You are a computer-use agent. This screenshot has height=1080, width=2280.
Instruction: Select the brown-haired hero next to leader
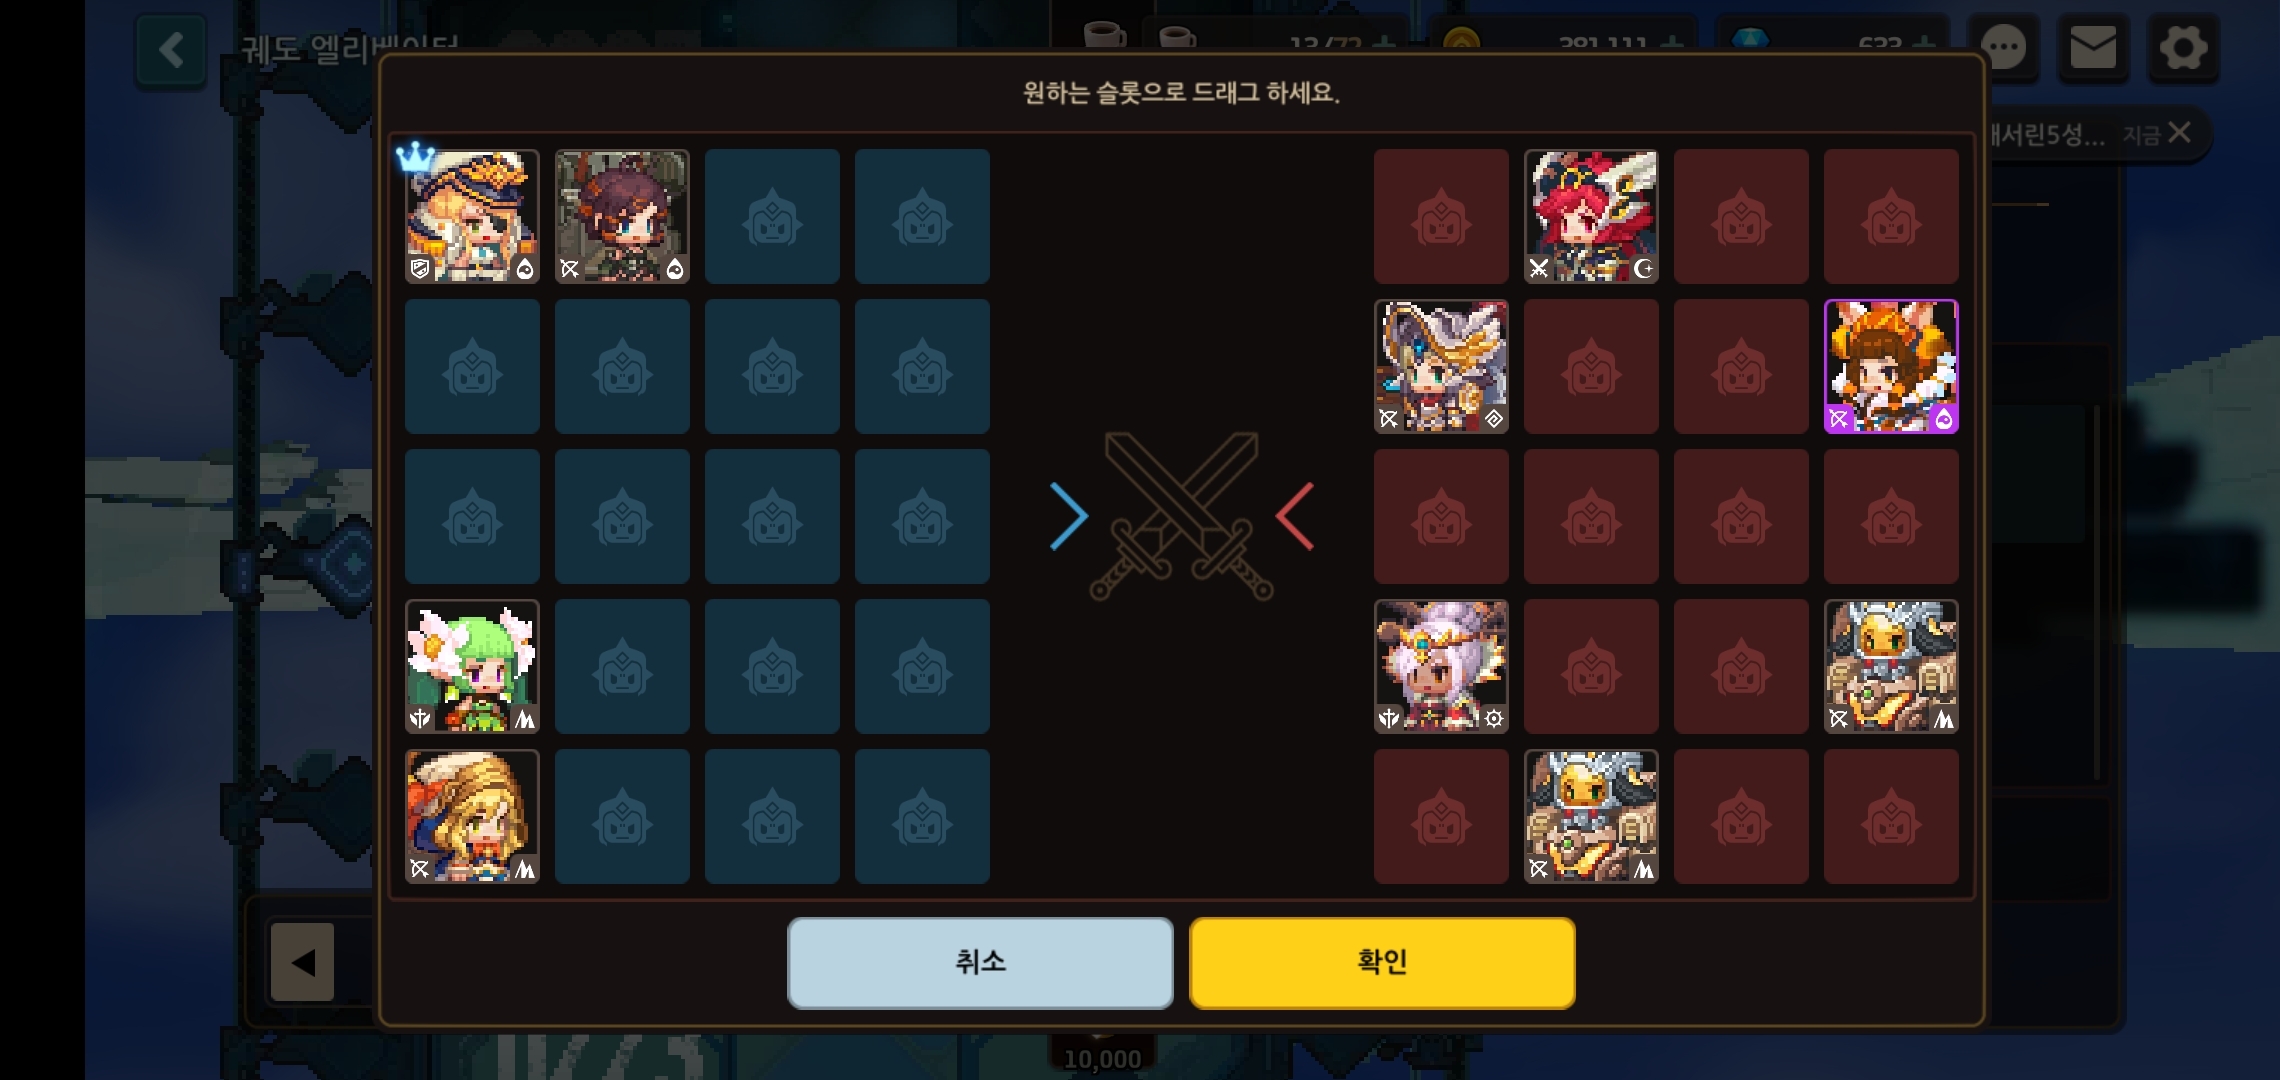tap(622, 216)
